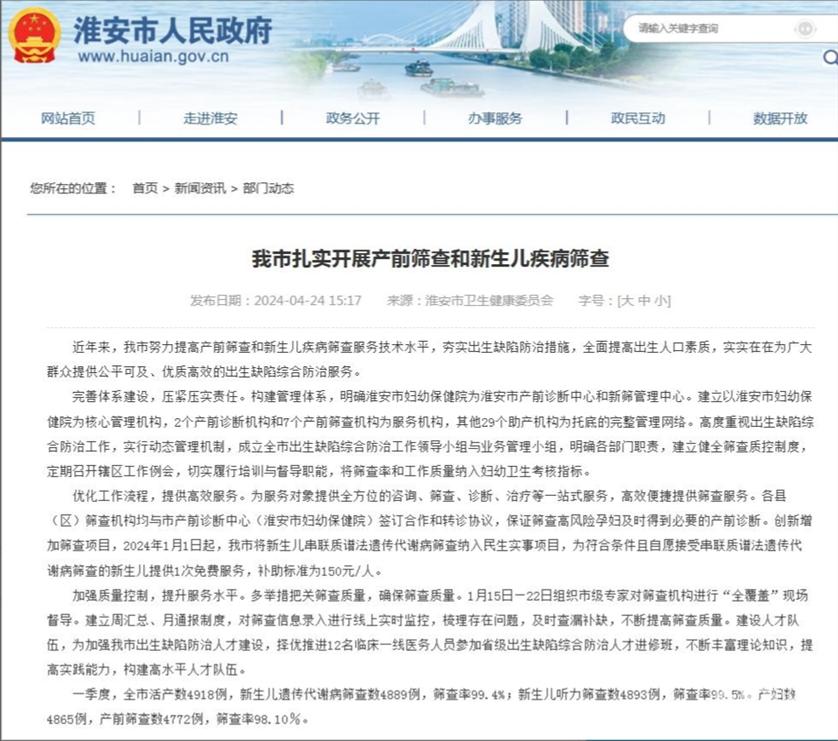
Task: Click the magnifier search icon
Action: tap(831, 57)
